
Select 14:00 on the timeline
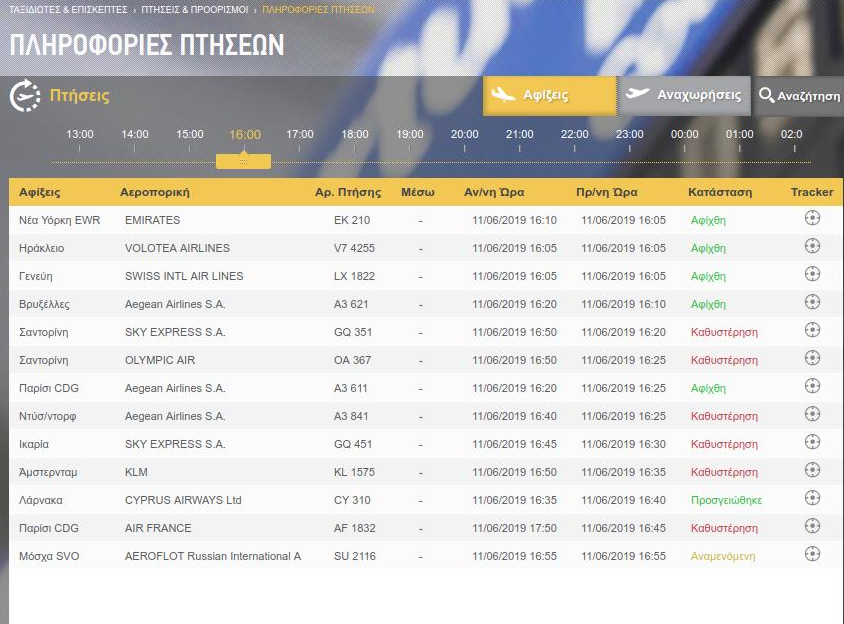click(135, 134)
